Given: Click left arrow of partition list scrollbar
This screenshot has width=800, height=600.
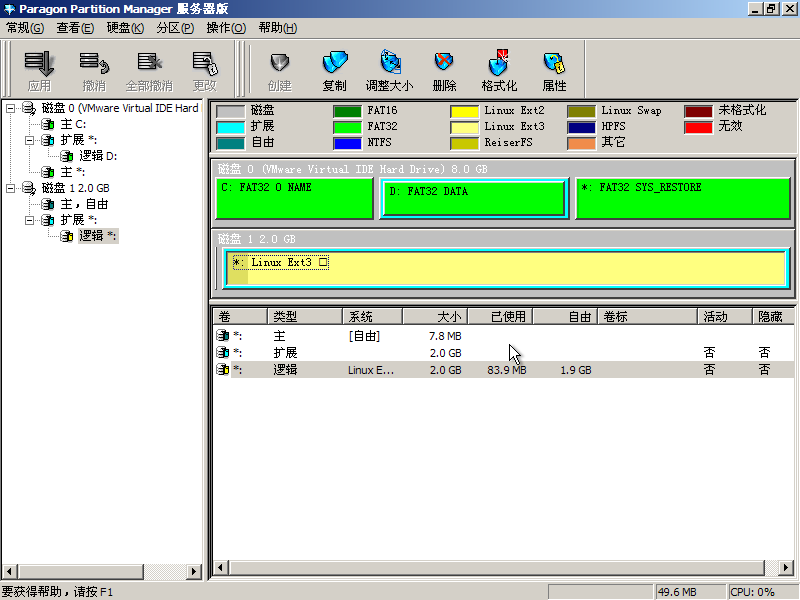Looking at the screenshot, I should tap(220, 567).
